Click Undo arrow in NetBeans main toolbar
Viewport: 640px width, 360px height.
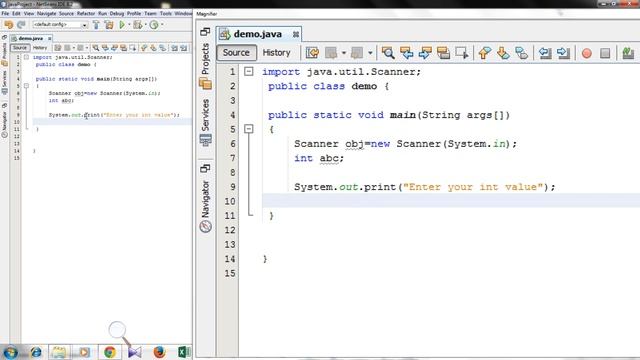click(9, 25)
